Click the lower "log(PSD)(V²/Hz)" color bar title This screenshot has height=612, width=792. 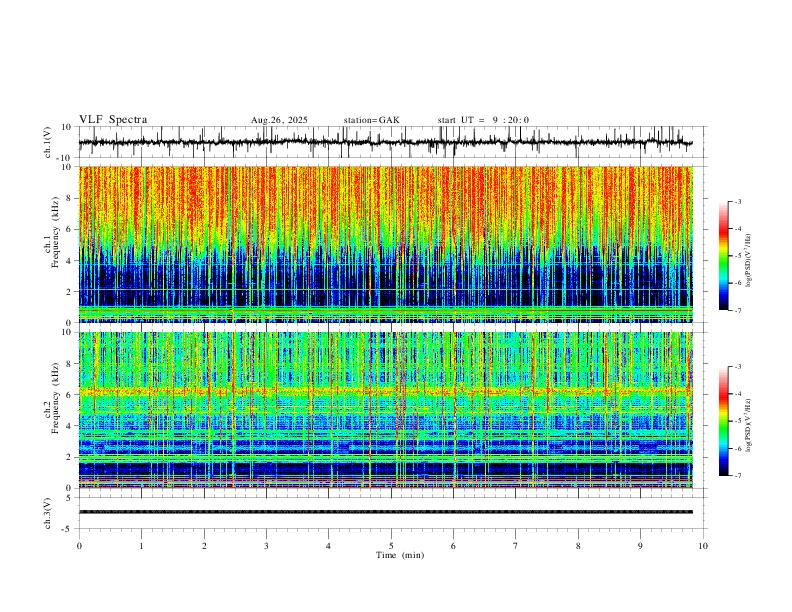pos(749,425)
